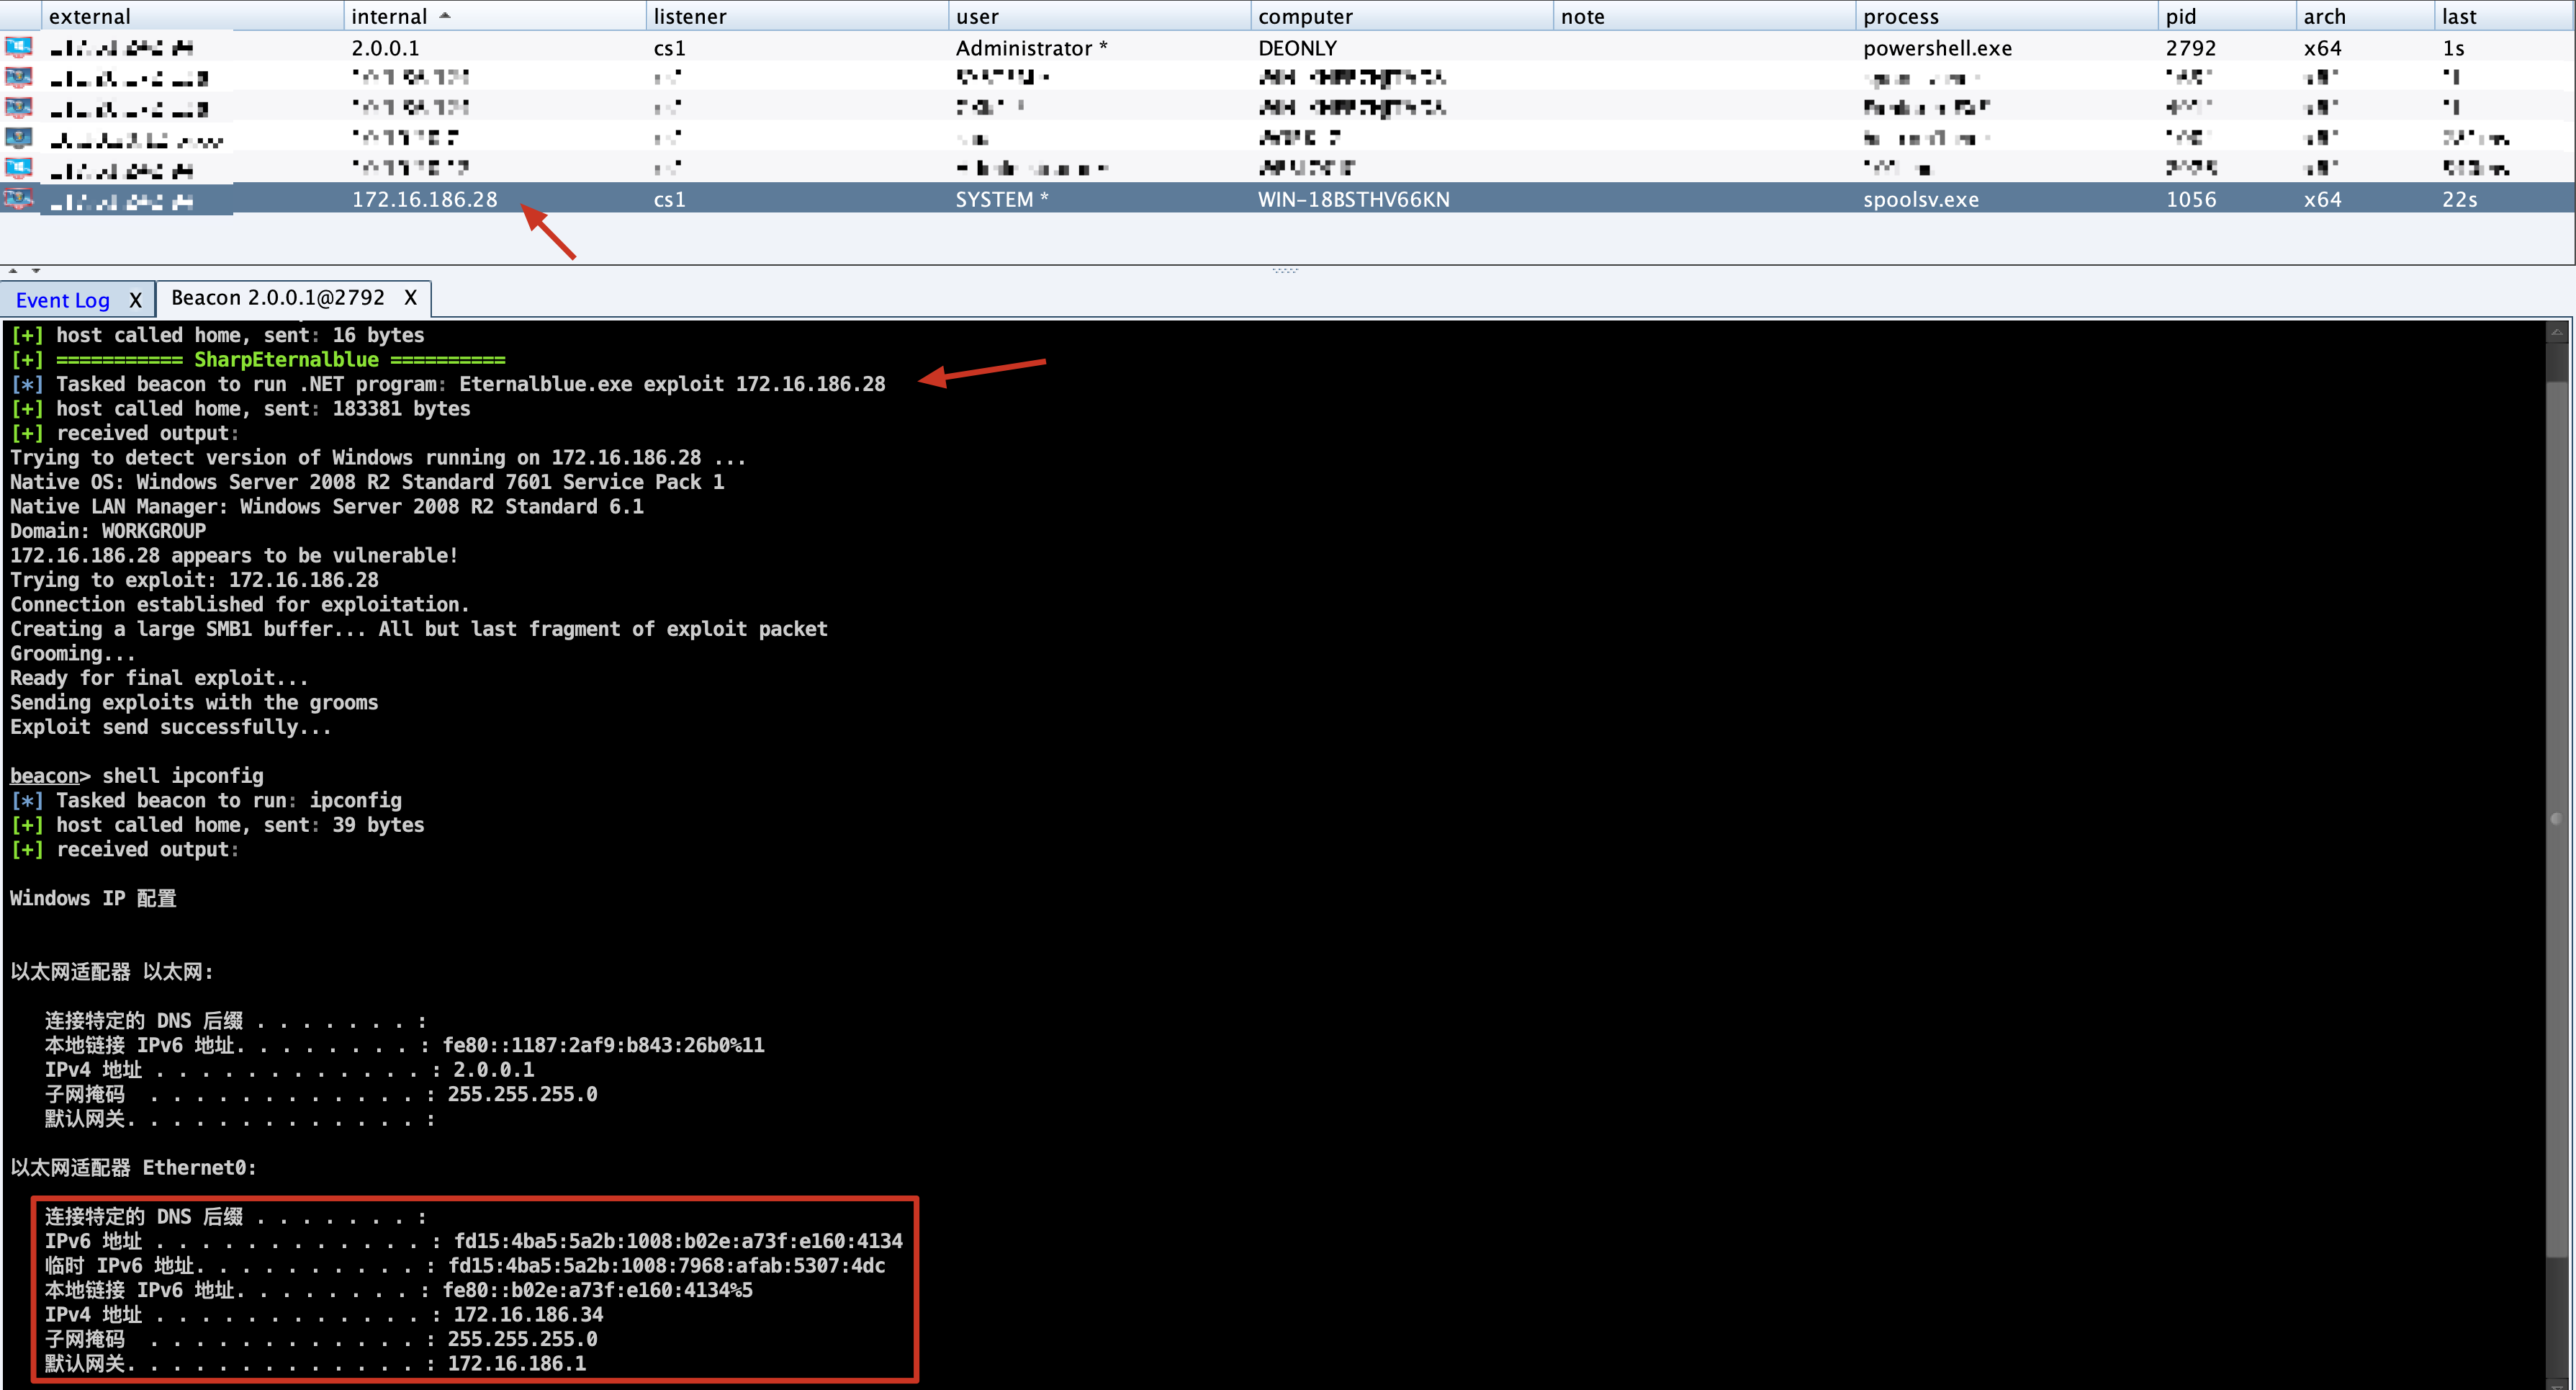
Task: Click the Administrator * user cell
Action: tap(1031, 48)
